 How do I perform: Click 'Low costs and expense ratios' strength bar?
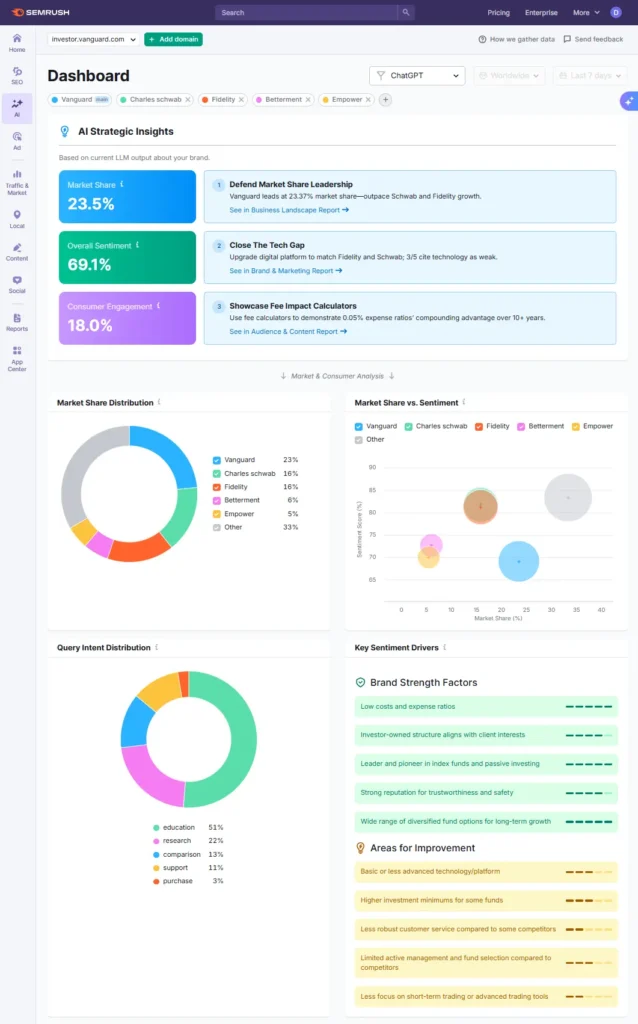pyautogui.click(x=486, y=707)
